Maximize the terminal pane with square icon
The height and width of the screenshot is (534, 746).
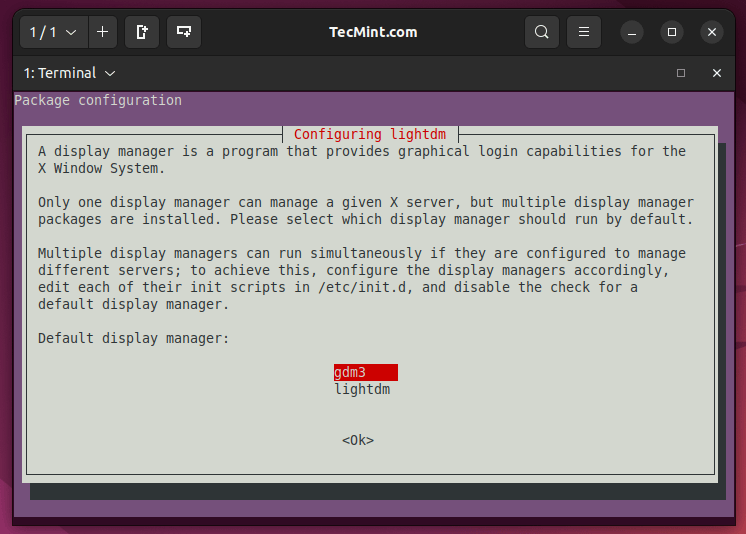coord(681,73)
